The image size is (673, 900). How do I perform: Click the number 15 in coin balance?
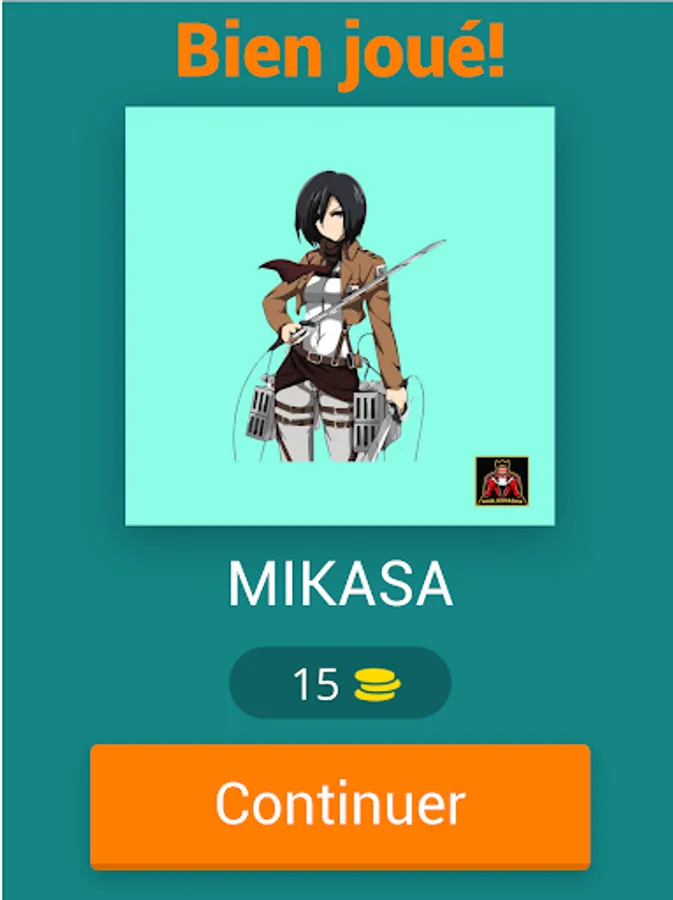click(316, 684)
